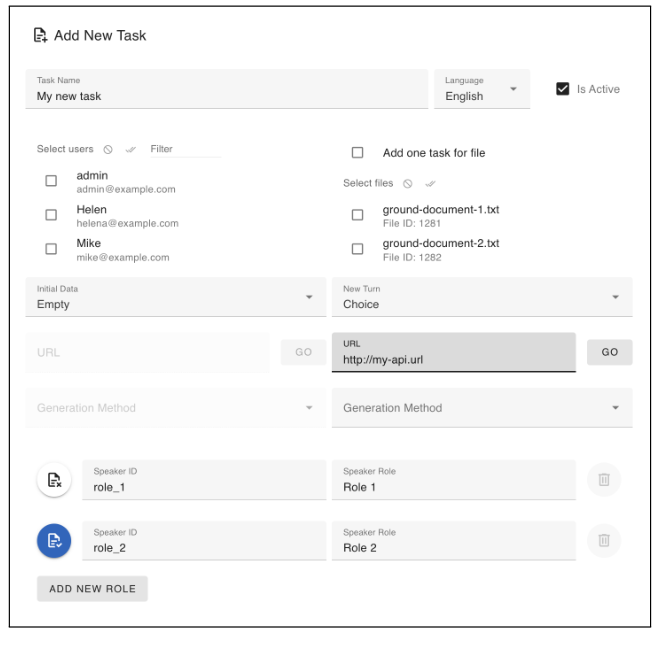The width and height of the screenshot is (659, 659).
Task: Delete Role 2 using its trash icon
Action: [603, 541]
